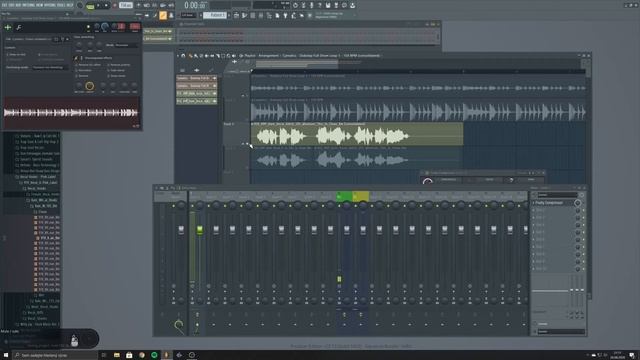Image resolution: width=640 pixels, height=360 pixels.
Task: Click the transport Play button
Action: click(98, 6)
